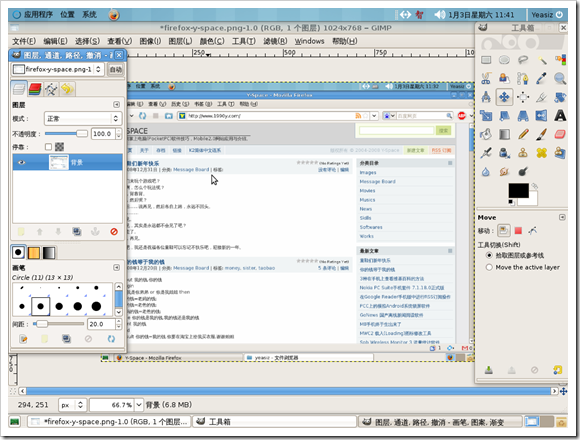Select the Ellipse Select tool

point(504,60)
